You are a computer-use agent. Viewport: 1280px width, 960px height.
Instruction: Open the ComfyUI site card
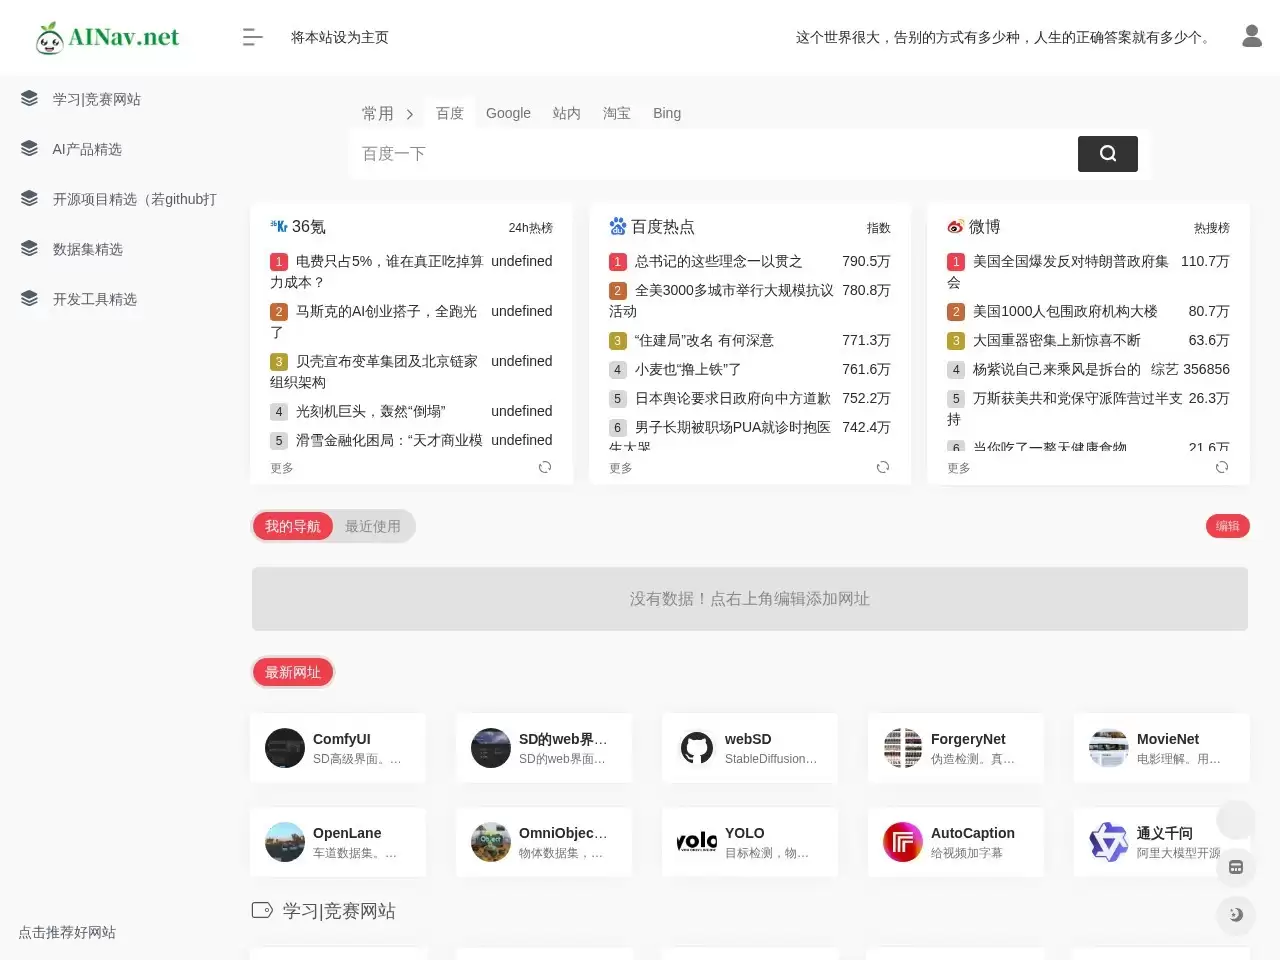pos(337,747)
